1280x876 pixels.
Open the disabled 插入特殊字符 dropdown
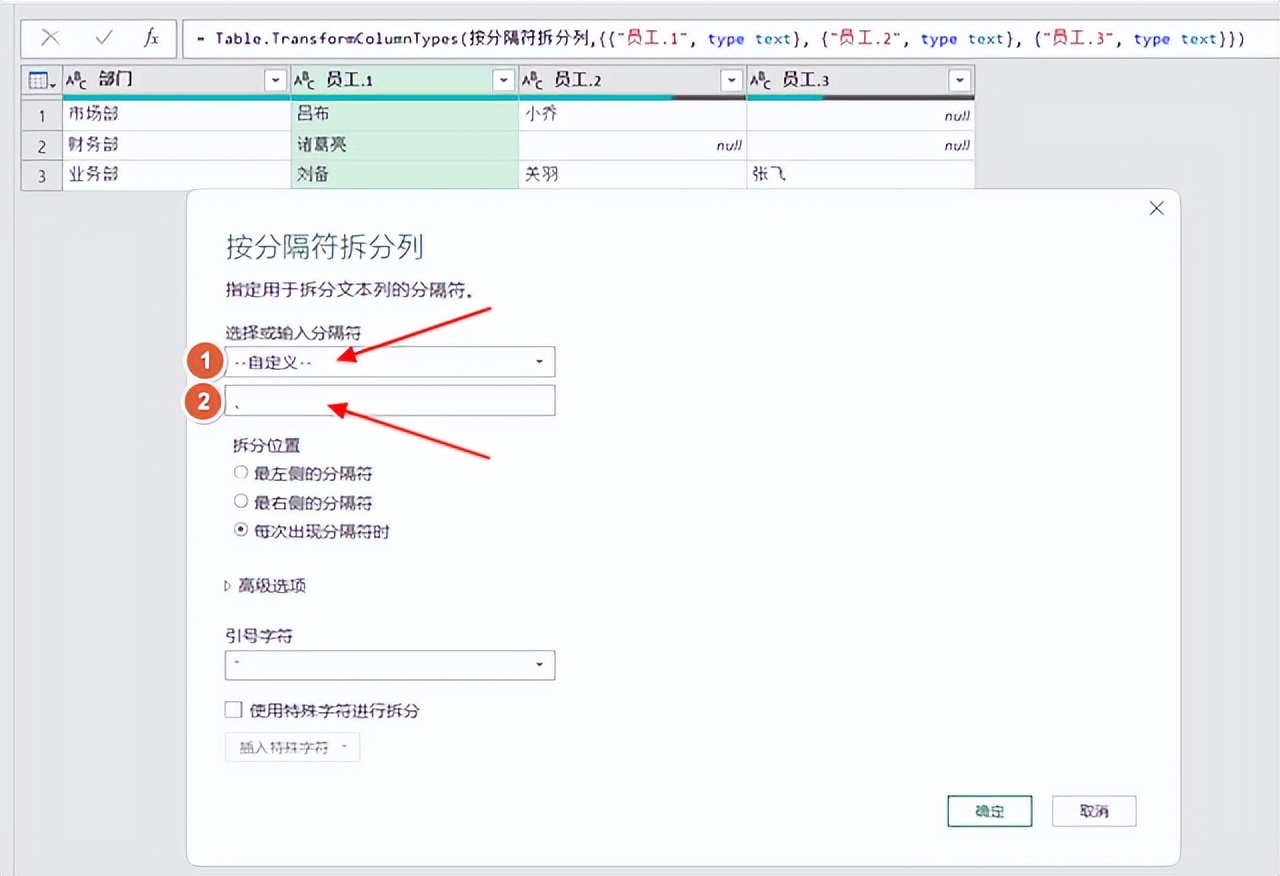(292, 747)
